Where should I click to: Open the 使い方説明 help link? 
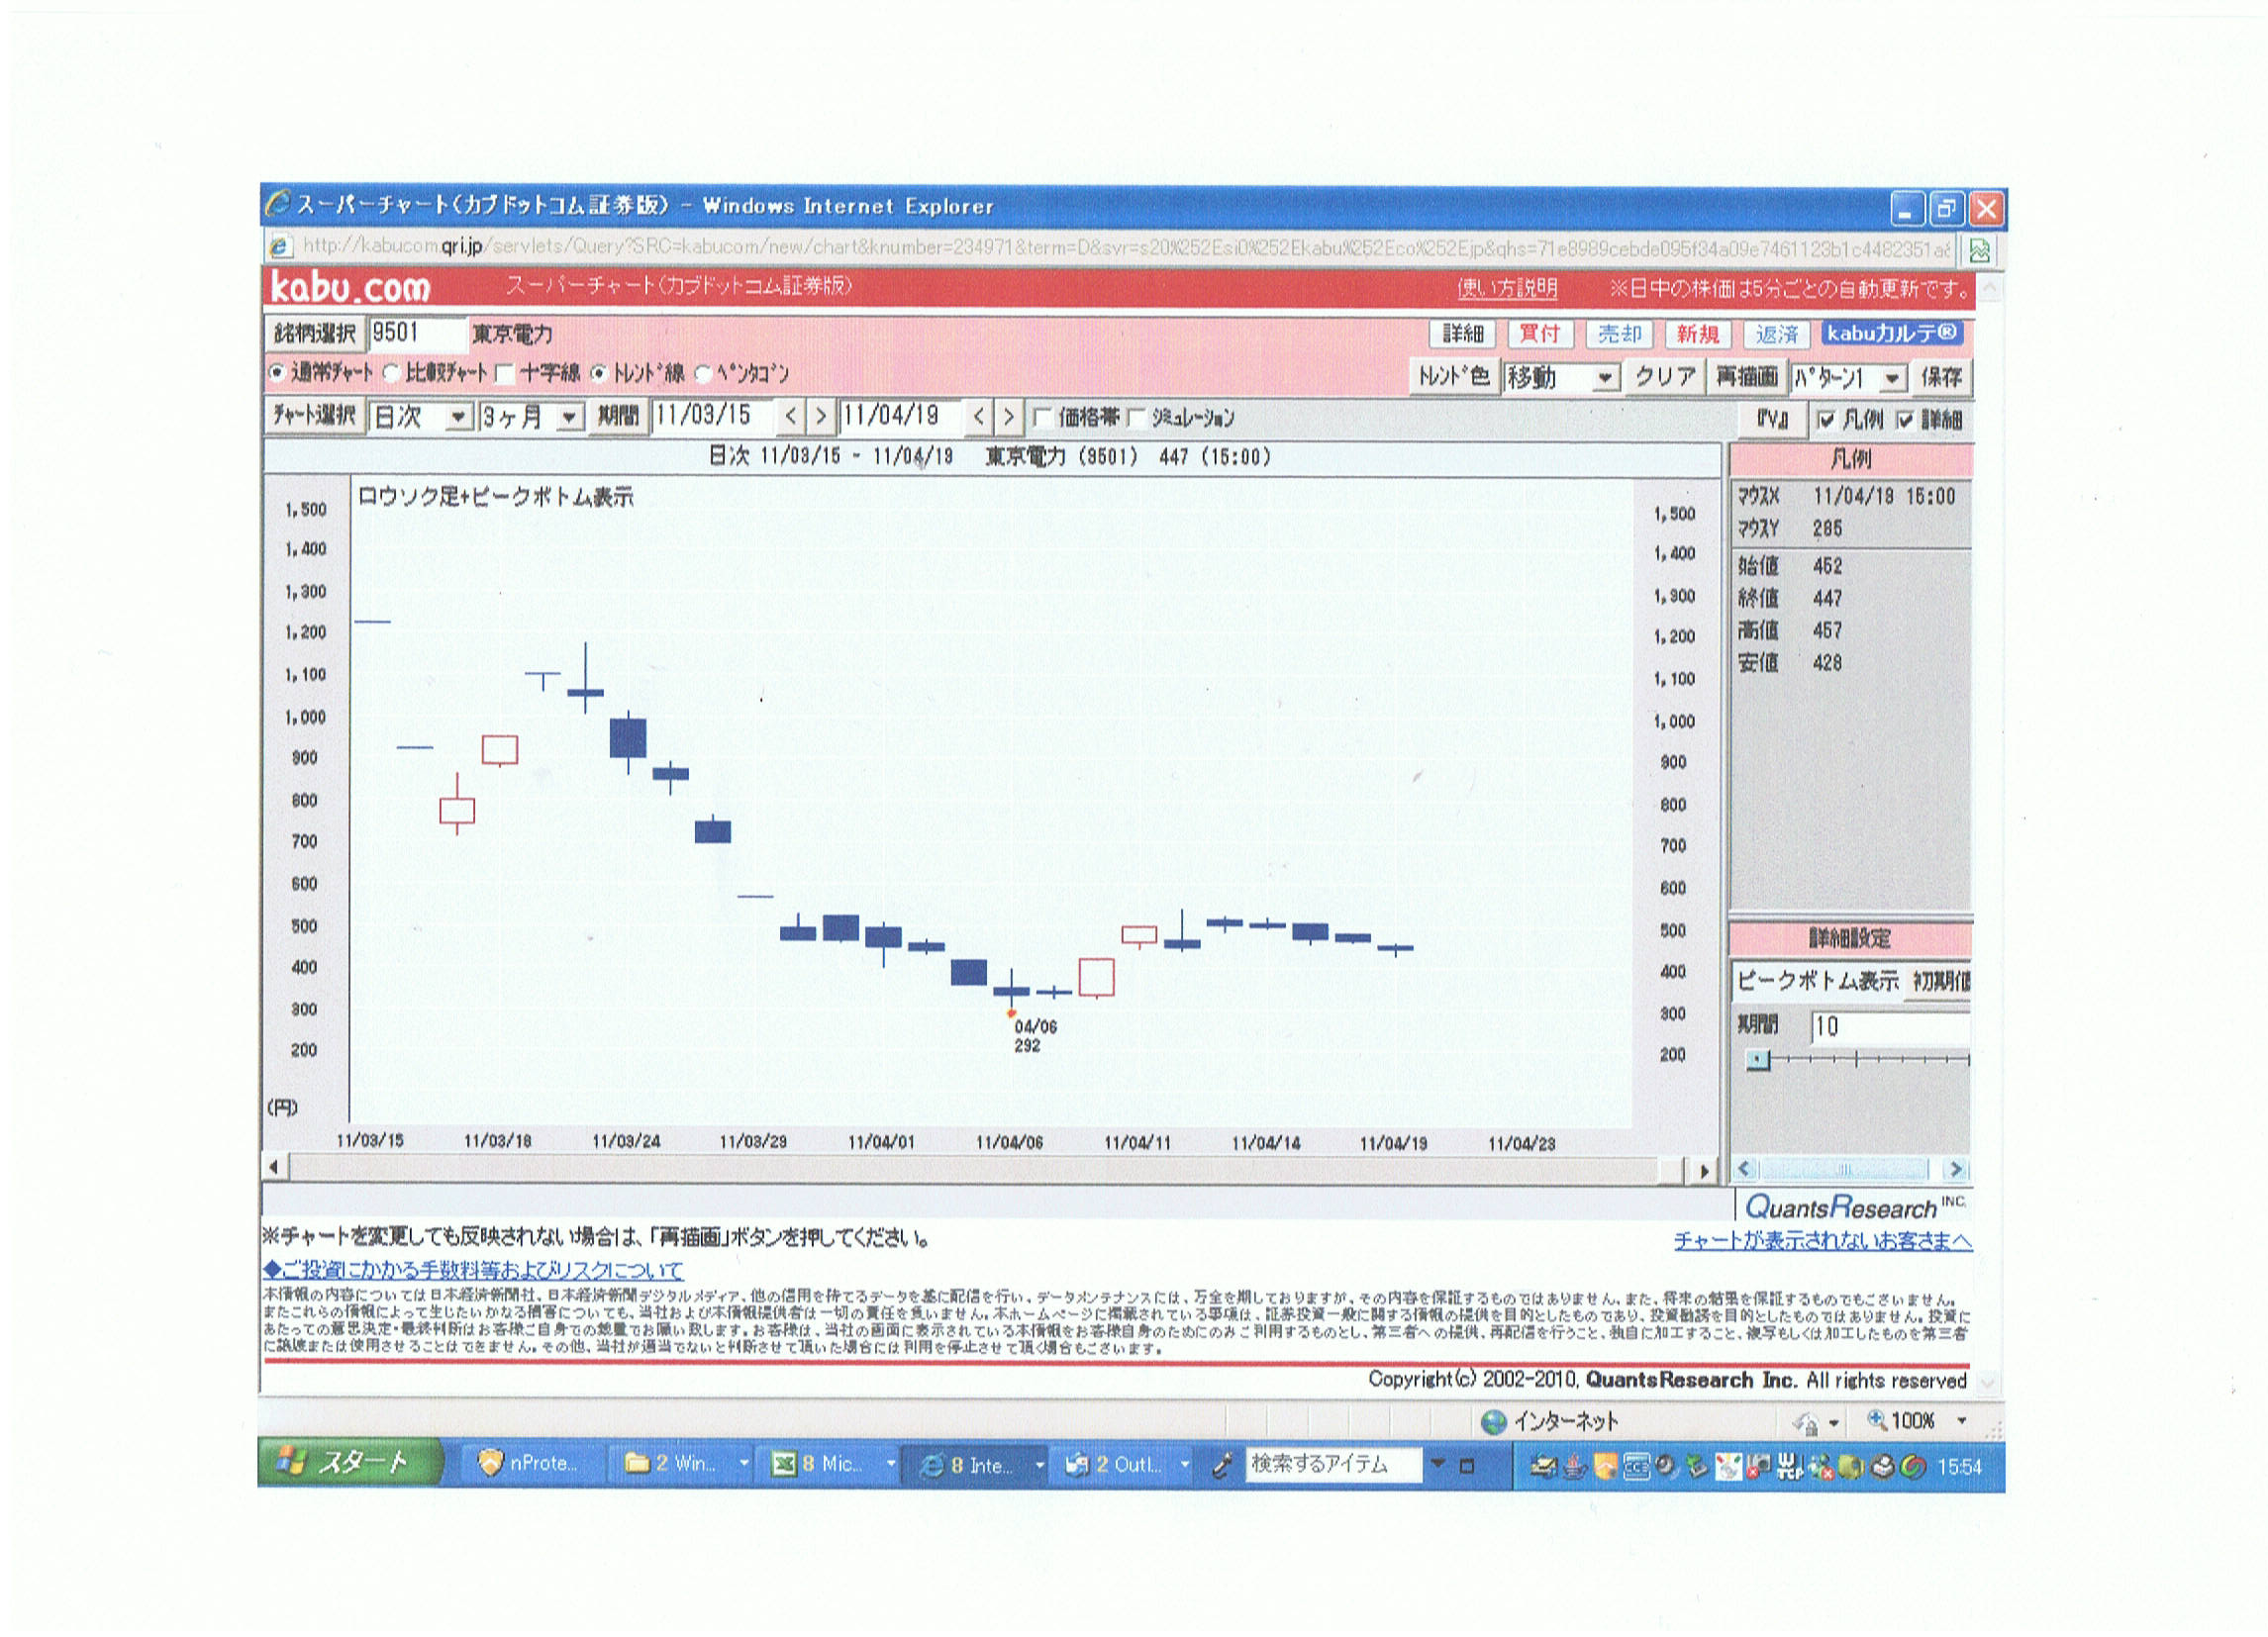pyautogui.click(x=1507, y=288)
